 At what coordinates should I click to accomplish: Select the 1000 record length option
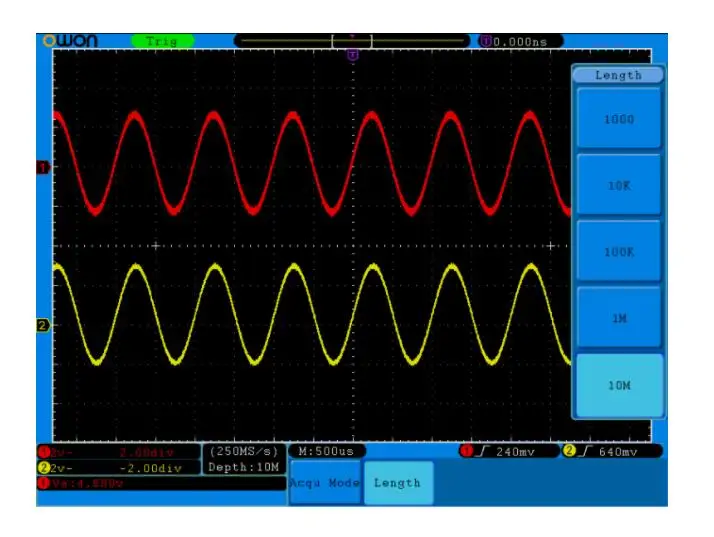[619, 118]
